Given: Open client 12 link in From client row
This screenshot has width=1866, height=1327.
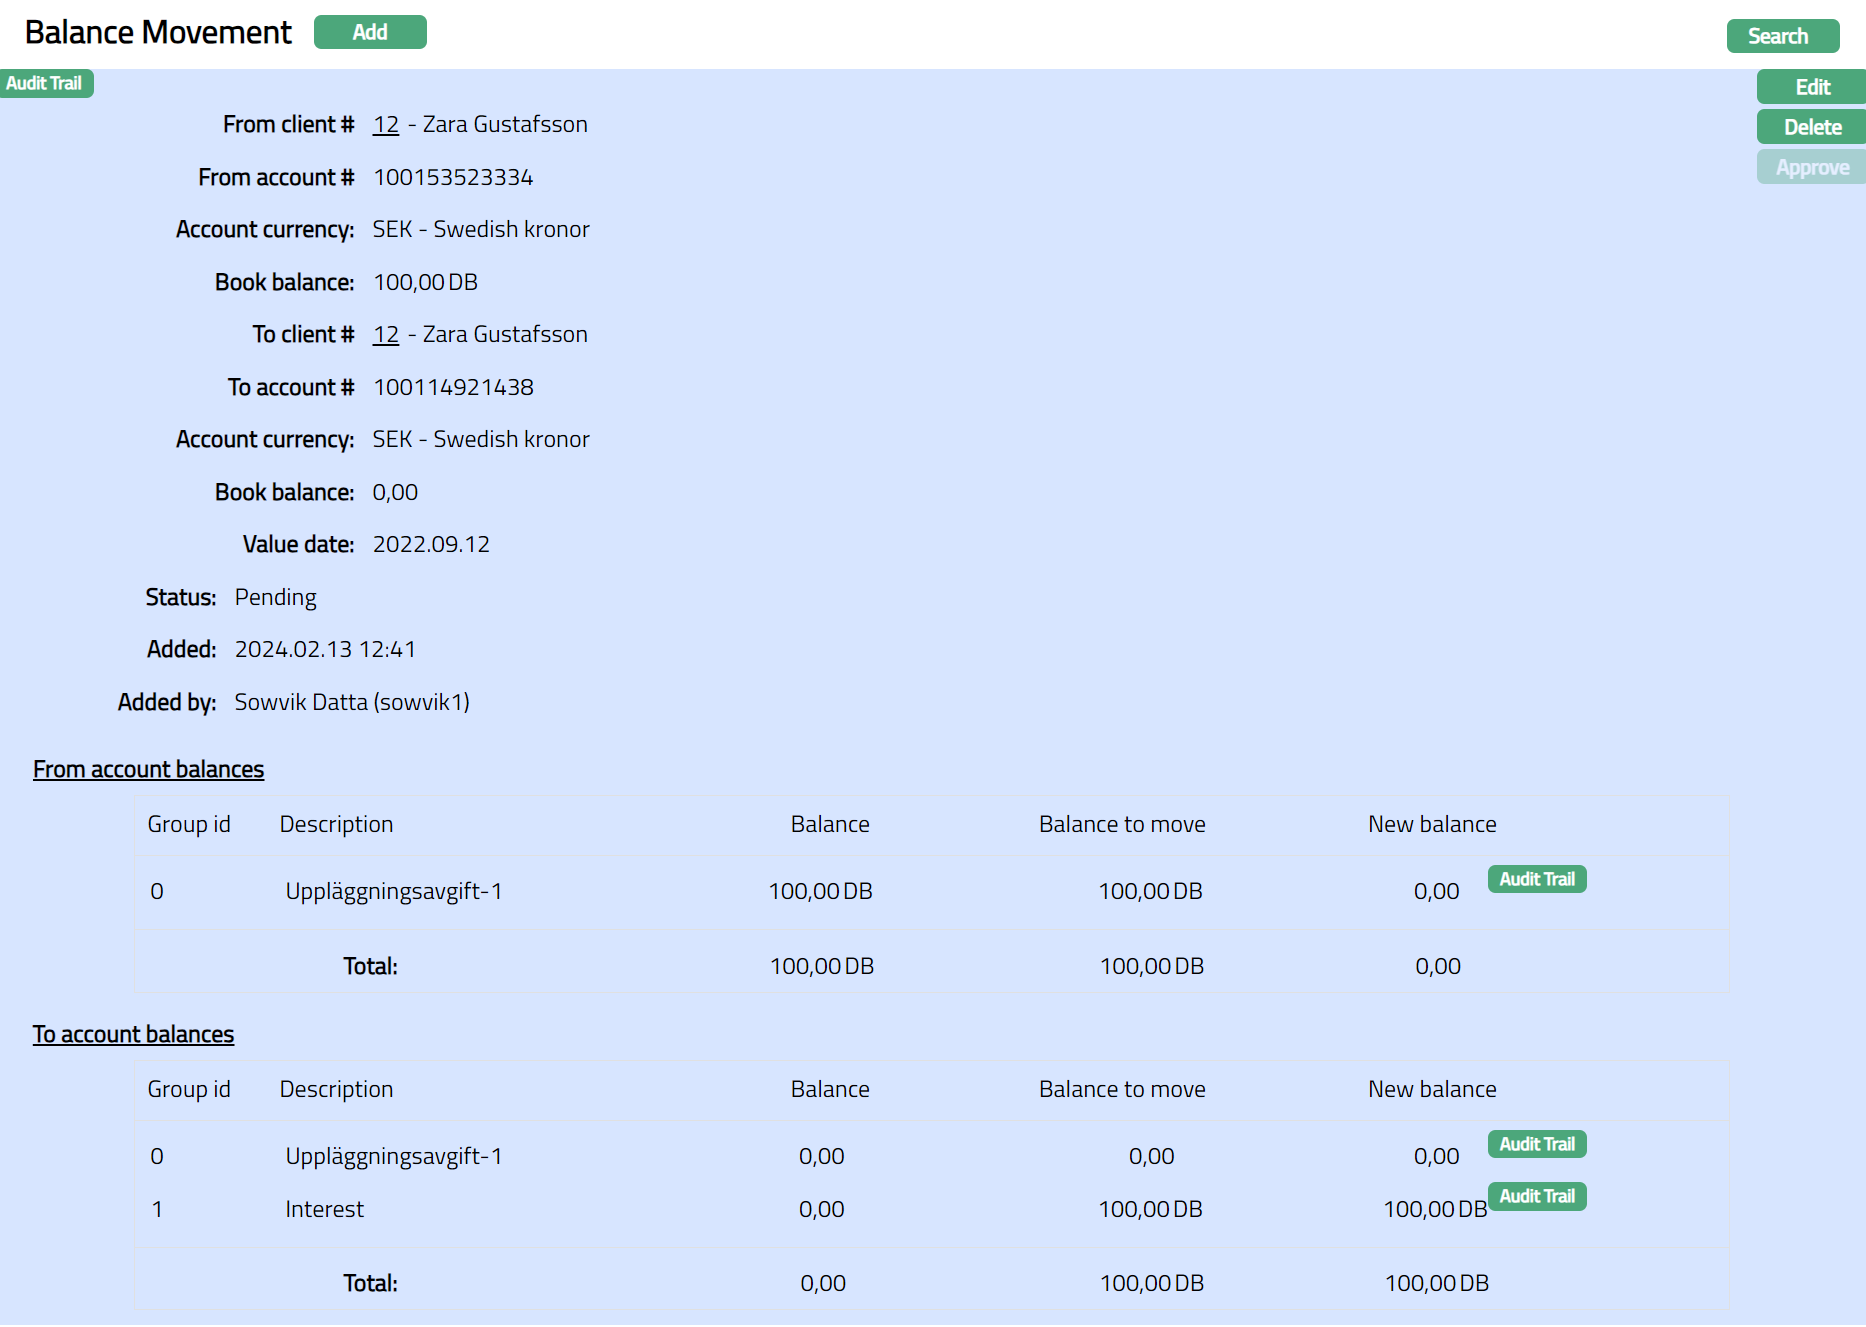Looking at the screenshot, I should pos(386,125).
